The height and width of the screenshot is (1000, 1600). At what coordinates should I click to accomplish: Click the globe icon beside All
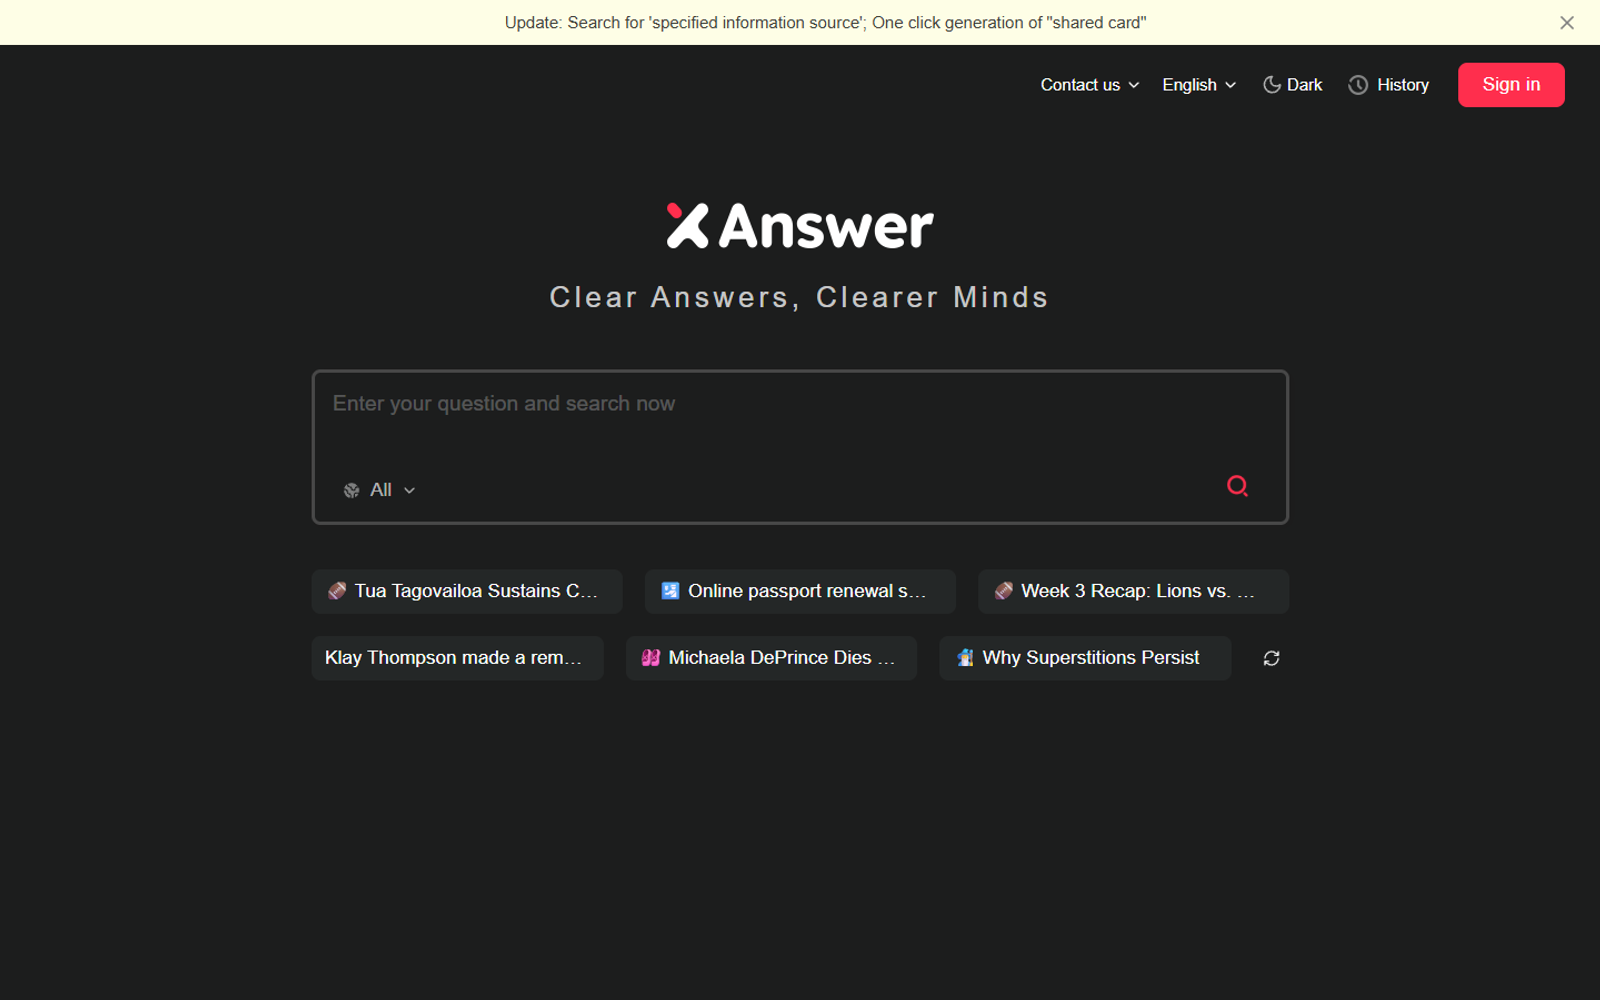351,490
